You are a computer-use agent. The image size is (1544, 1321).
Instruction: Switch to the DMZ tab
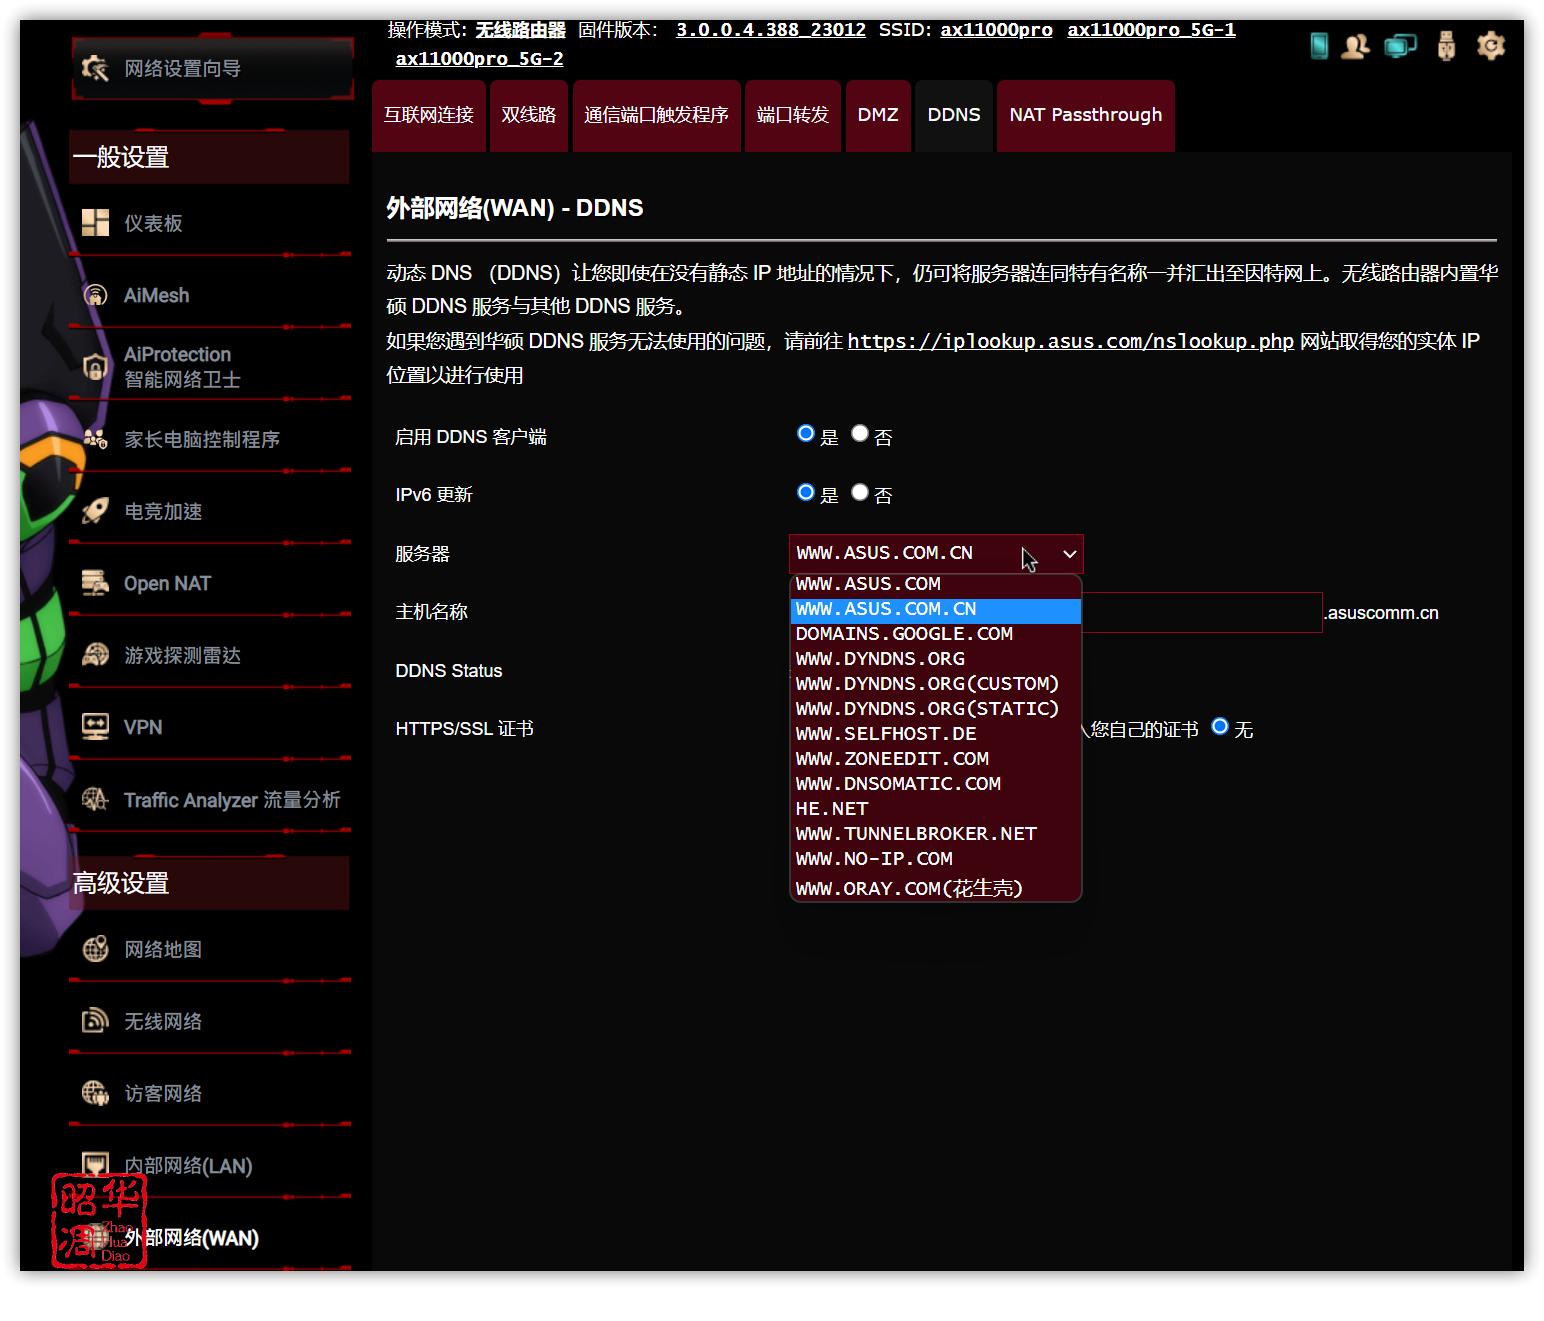tap(878, 115)
